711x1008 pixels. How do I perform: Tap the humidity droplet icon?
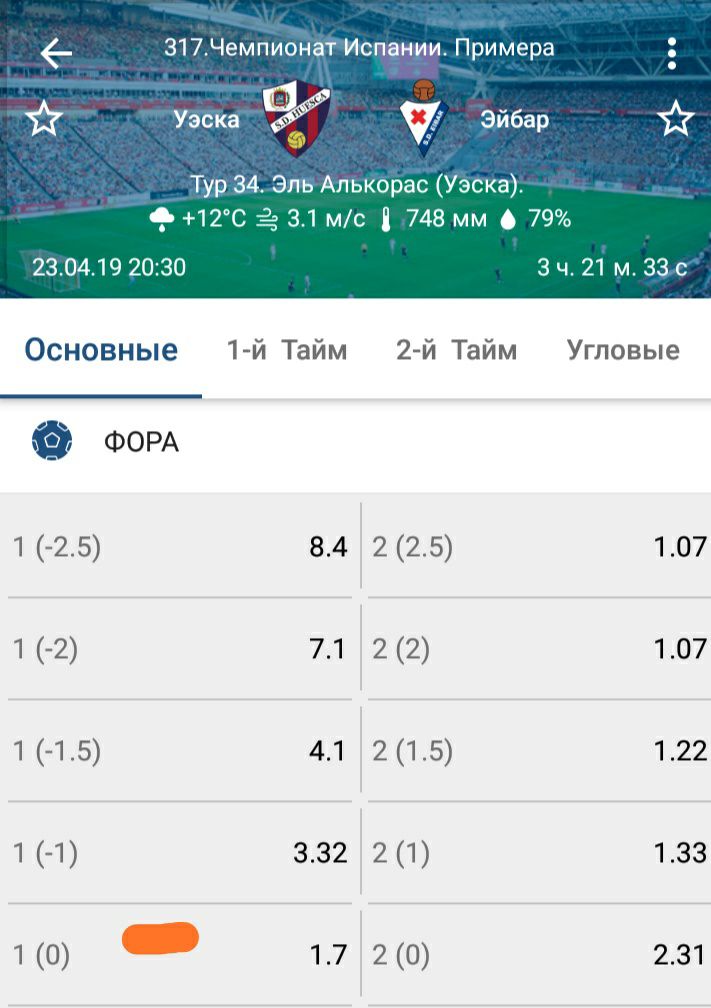[x=510, y=219]
